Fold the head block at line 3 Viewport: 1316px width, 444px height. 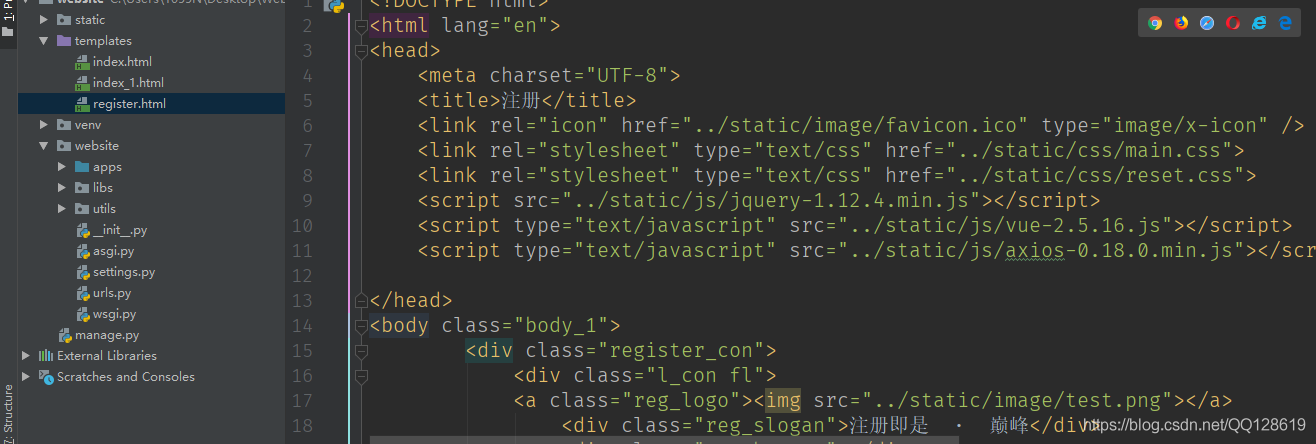point(361,51)
